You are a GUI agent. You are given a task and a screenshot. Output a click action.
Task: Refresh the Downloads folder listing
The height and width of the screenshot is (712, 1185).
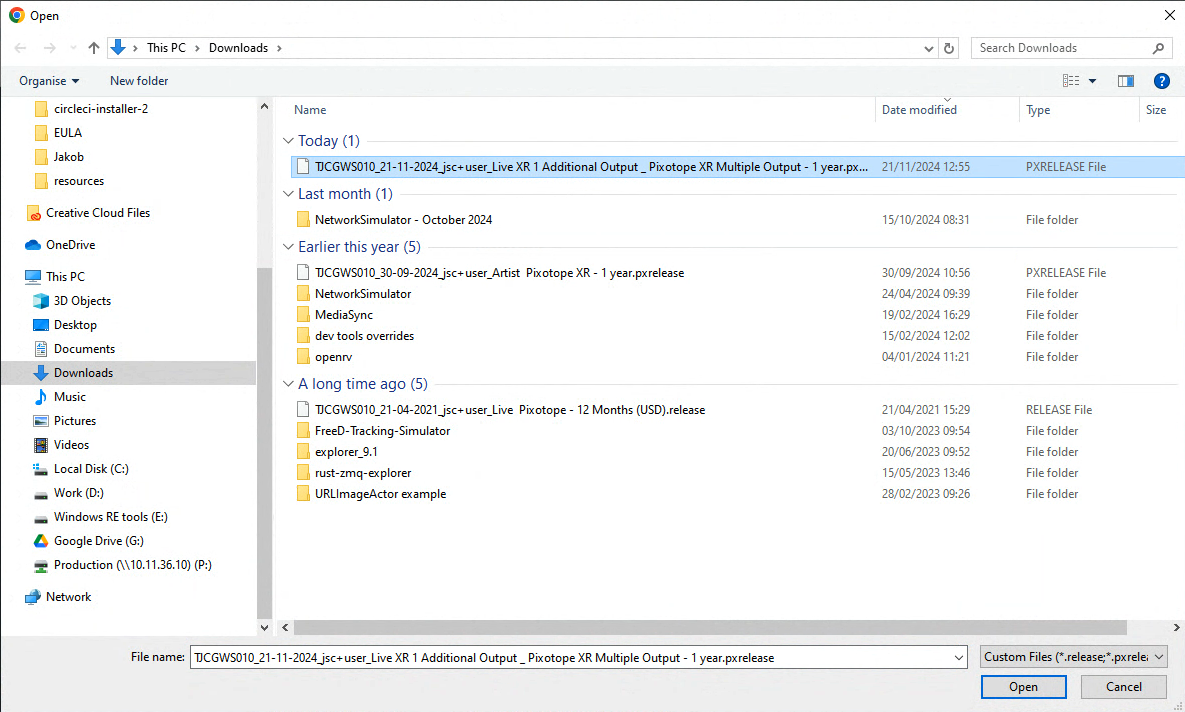(x=949, y=48)
